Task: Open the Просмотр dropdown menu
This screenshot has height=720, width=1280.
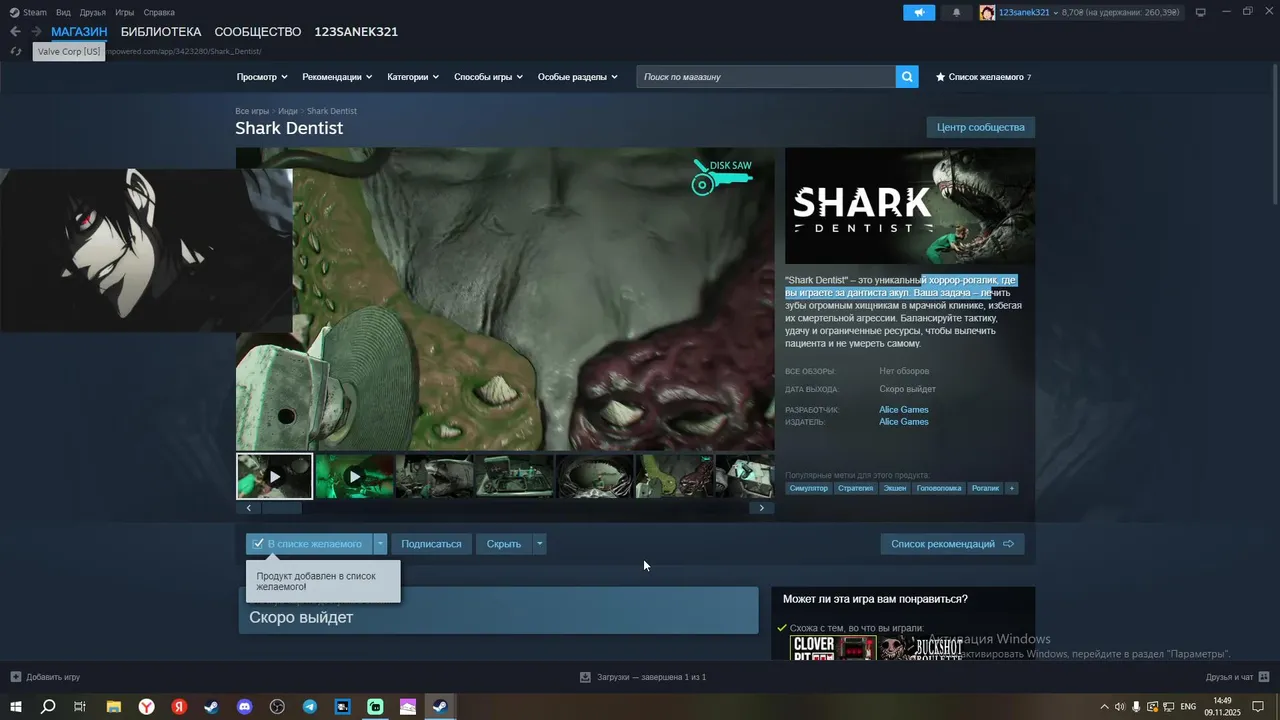Action: tap(262, 77)
